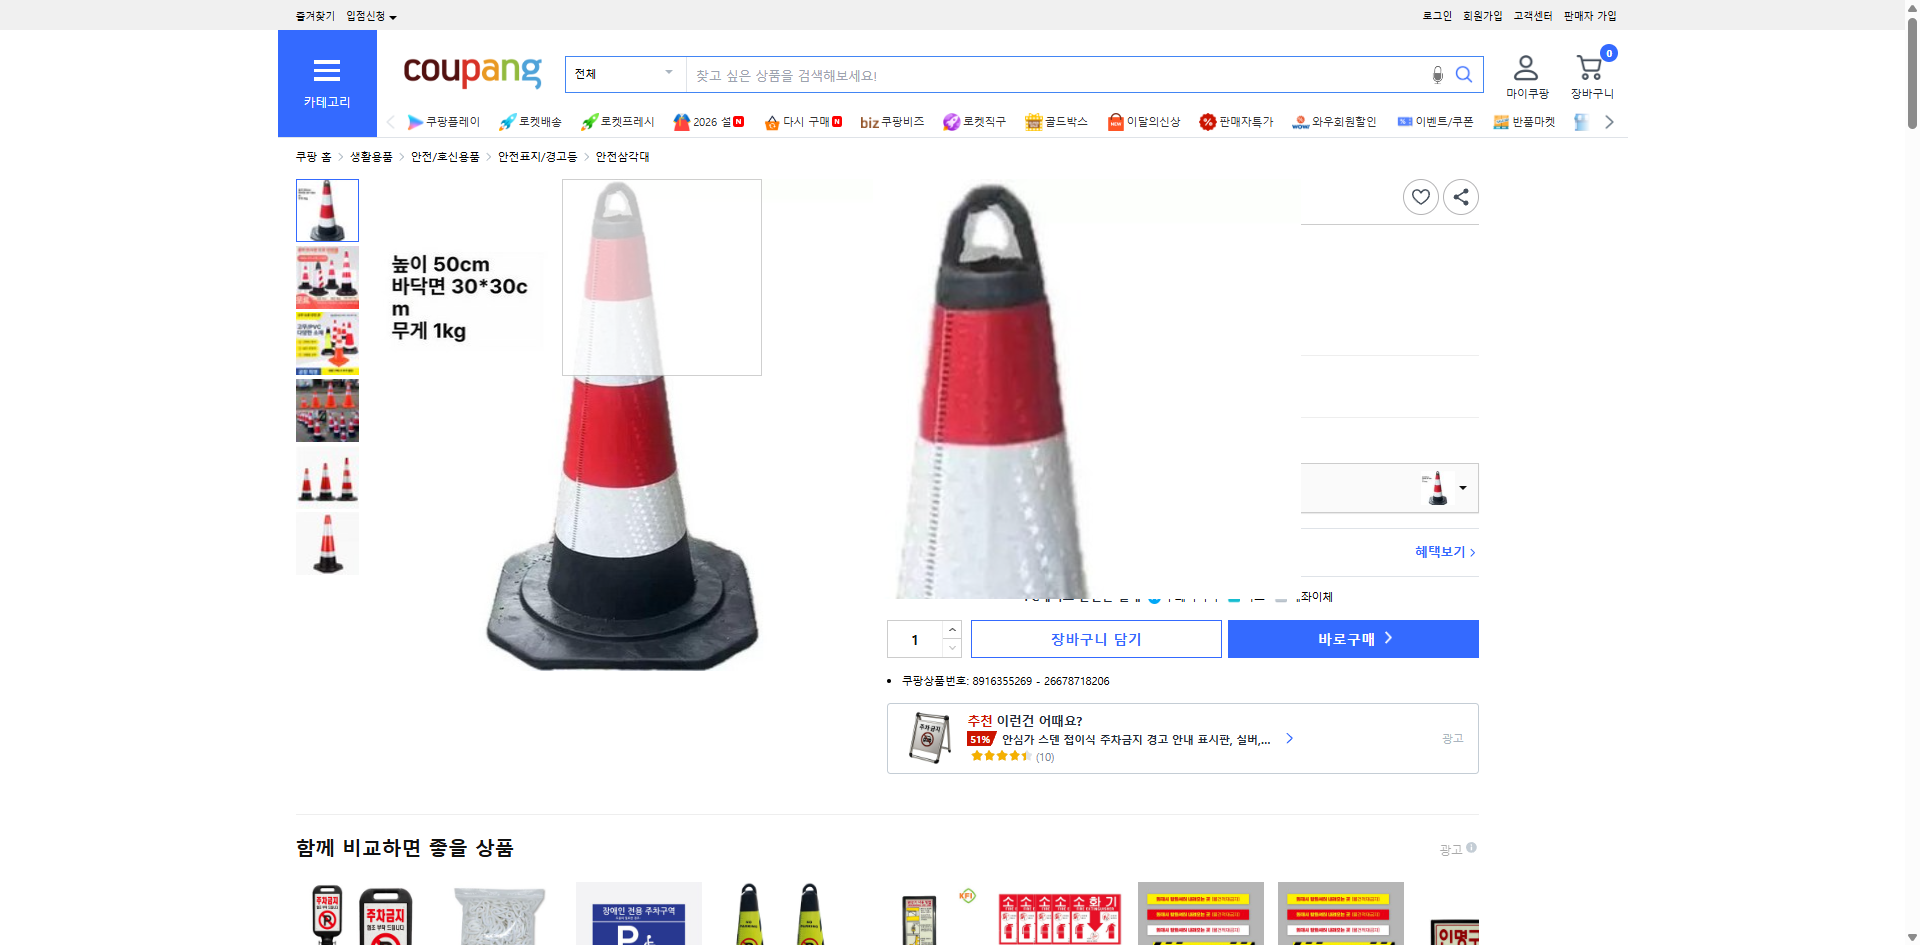Viewport: 1920px width, 945px height.
Task: Open the 장바구니 cart icon
Action: coord(1592,77)
